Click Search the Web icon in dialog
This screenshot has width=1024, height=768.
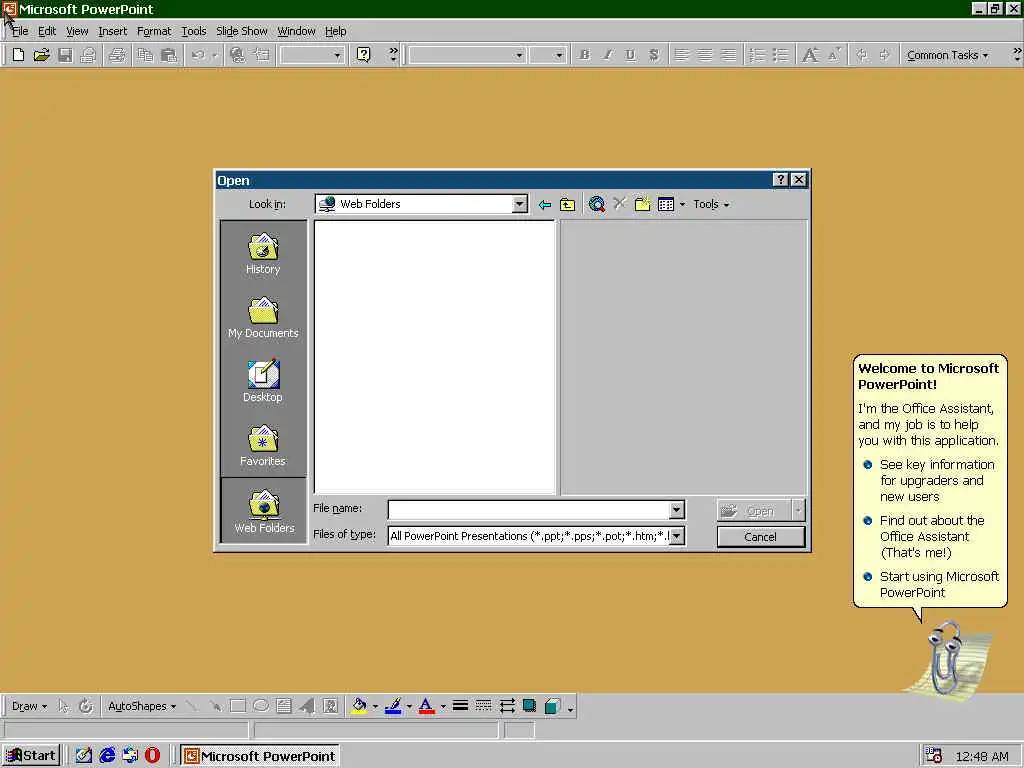pos(596,204)
